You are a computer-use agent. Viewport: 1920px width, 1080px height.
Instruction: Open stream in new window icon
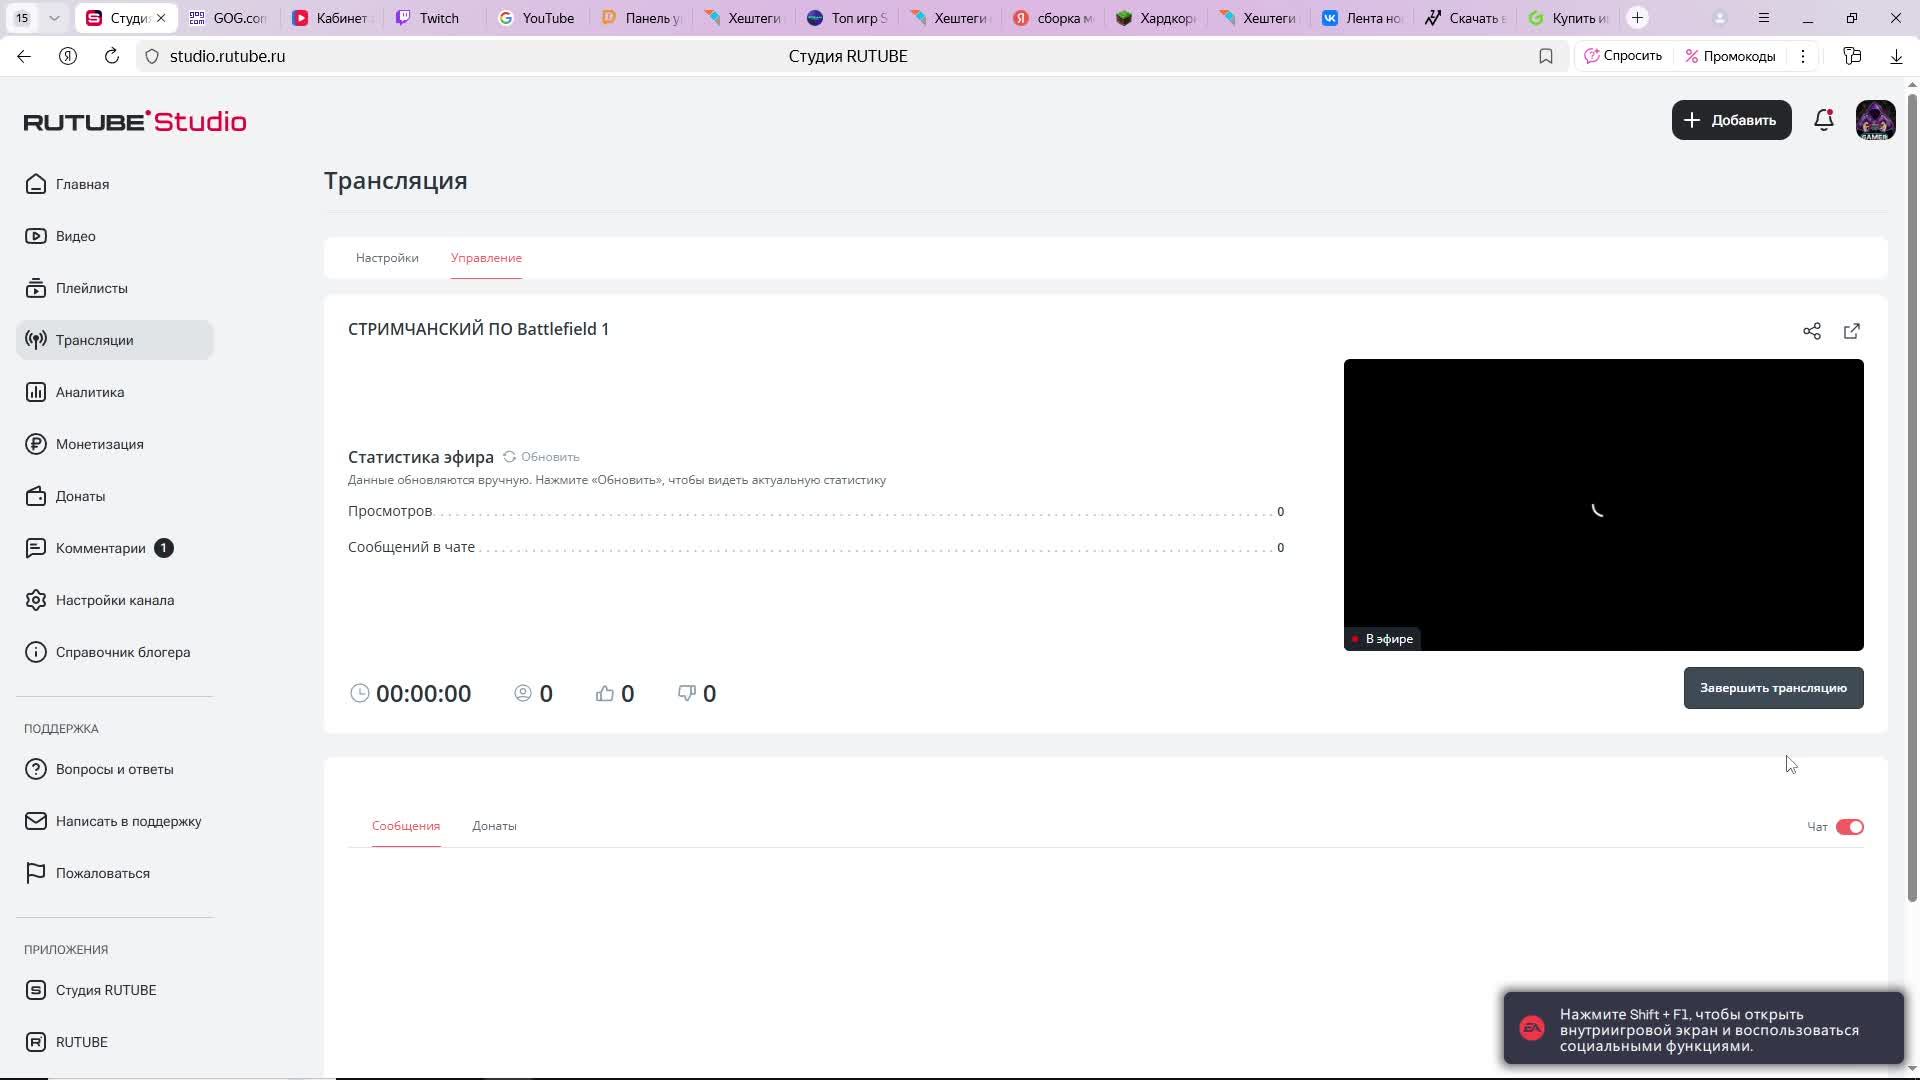pyautogui.click(x=1851, y=331)
